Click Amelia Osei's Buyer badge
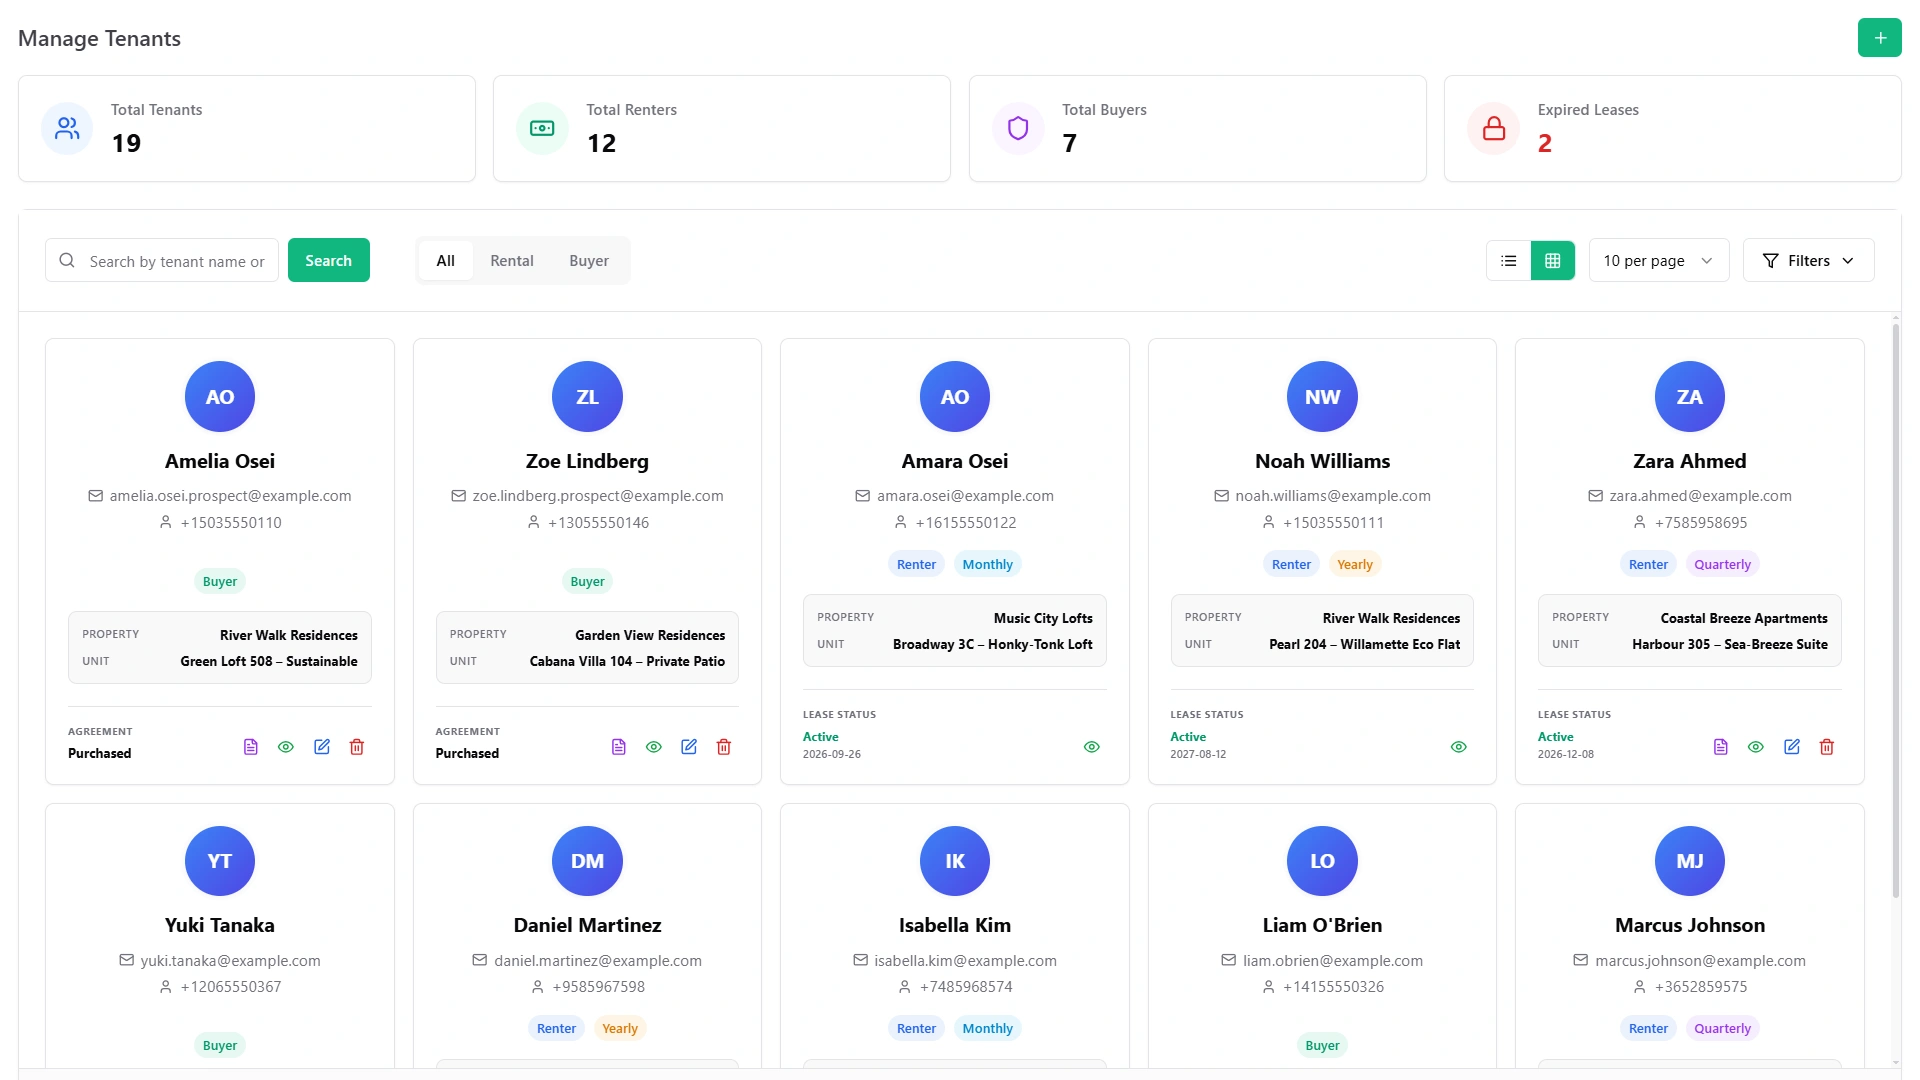 point(220,582)
